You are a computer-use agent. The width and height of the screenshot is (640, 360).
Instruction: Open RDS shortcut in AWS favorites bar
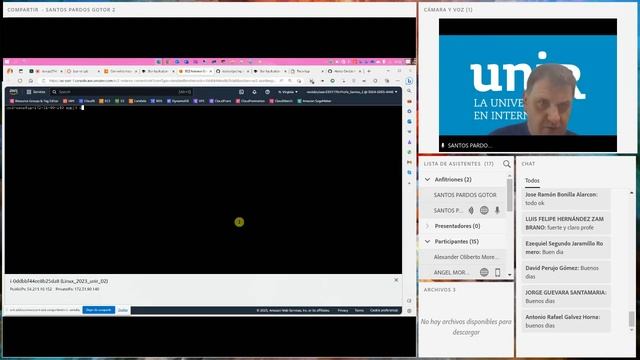point(156,101)
